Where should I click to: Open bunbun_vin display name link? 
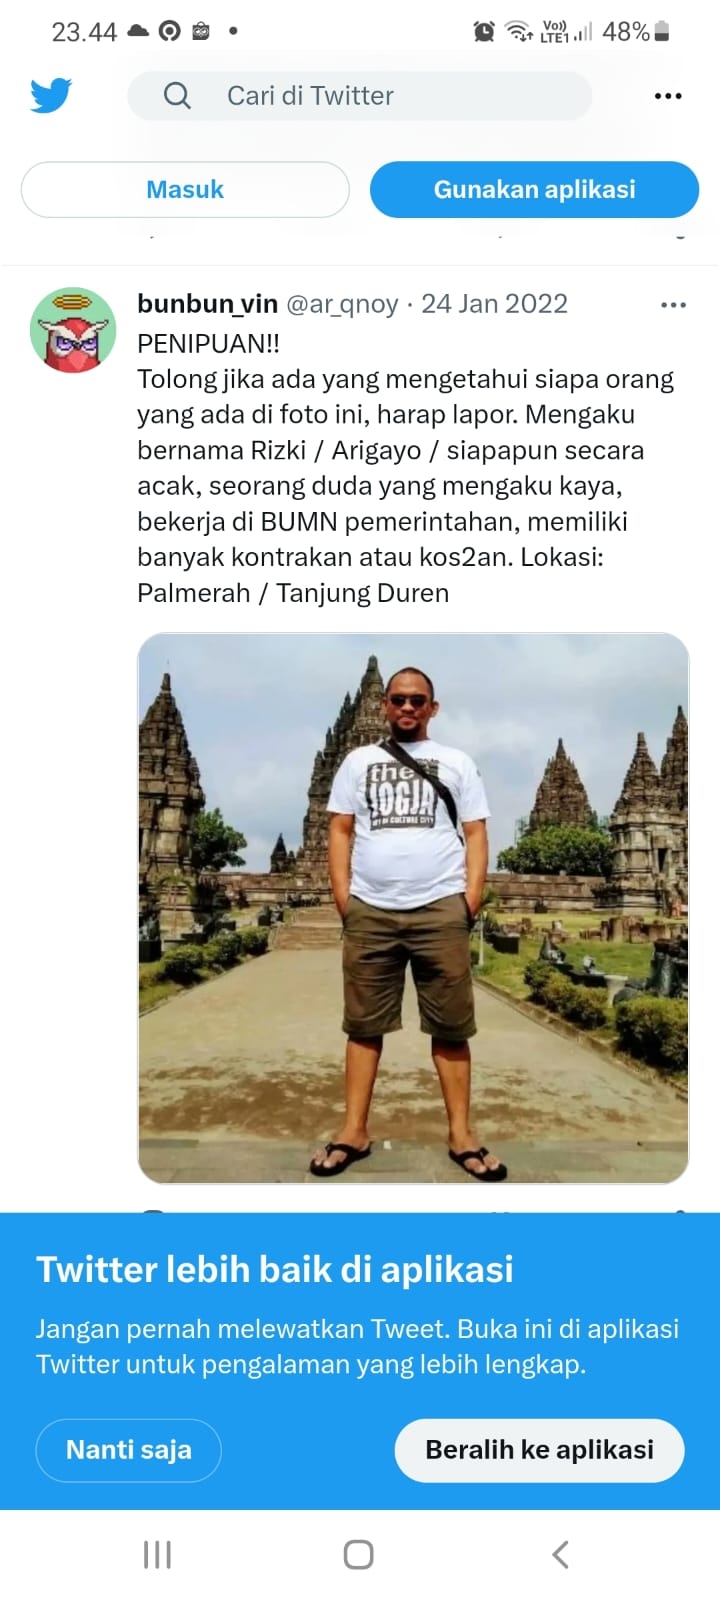[207, 304]
